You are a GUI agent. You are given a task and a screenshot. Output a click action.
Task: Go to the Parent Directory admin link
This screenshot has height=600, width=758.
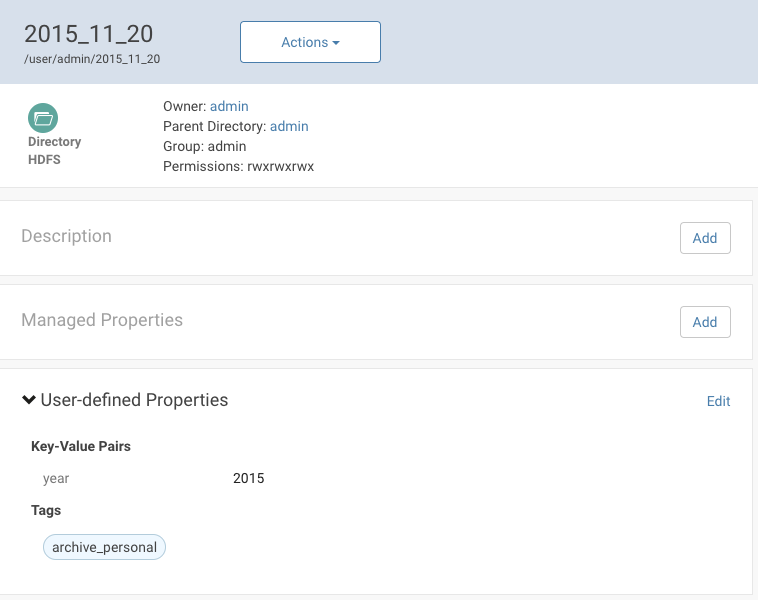point(289,126)
